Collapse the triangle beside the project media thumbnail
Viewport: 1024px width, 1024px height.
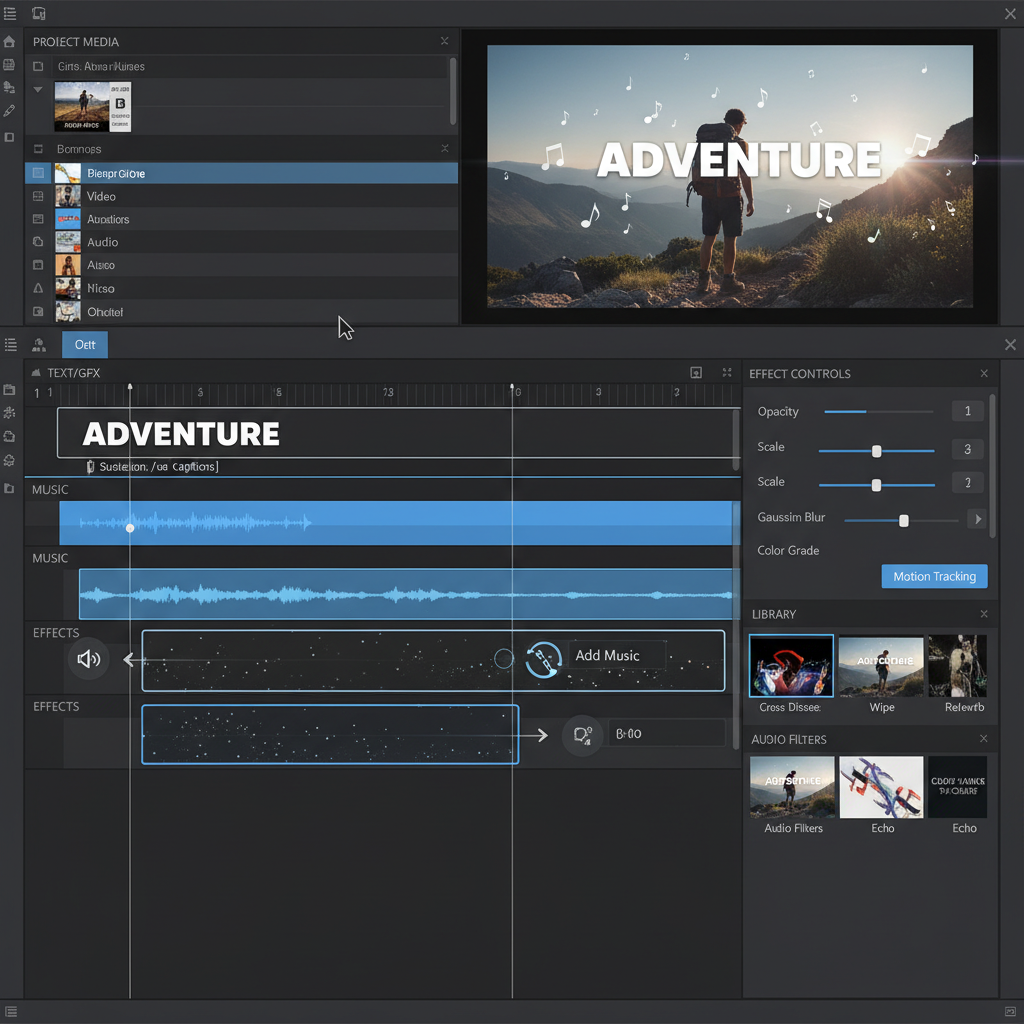pyautogui.click(x=38, y=89)
